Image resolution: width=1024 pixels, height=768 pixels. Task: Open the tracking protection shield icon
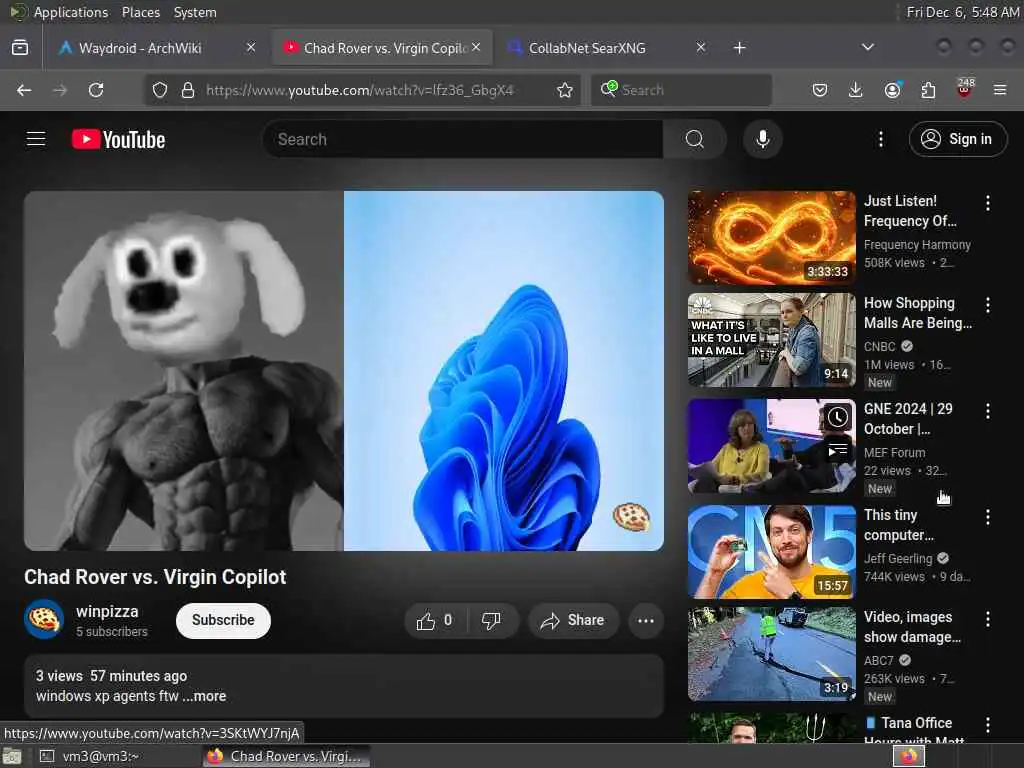click(160, 90)
